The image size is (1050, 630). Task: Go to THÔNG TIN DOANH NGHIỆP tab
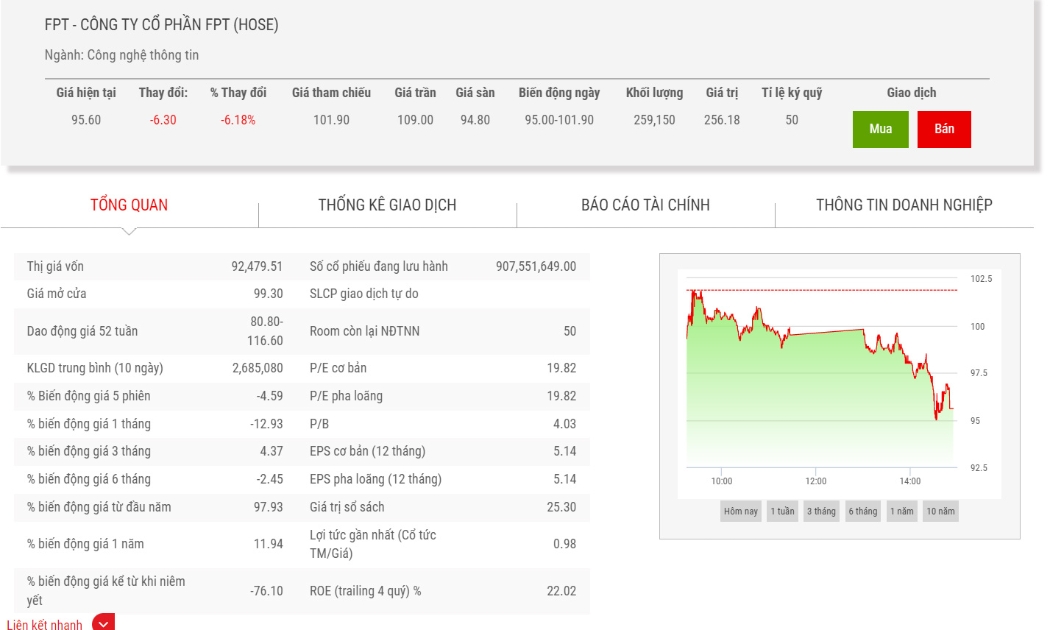coord(904,205)
